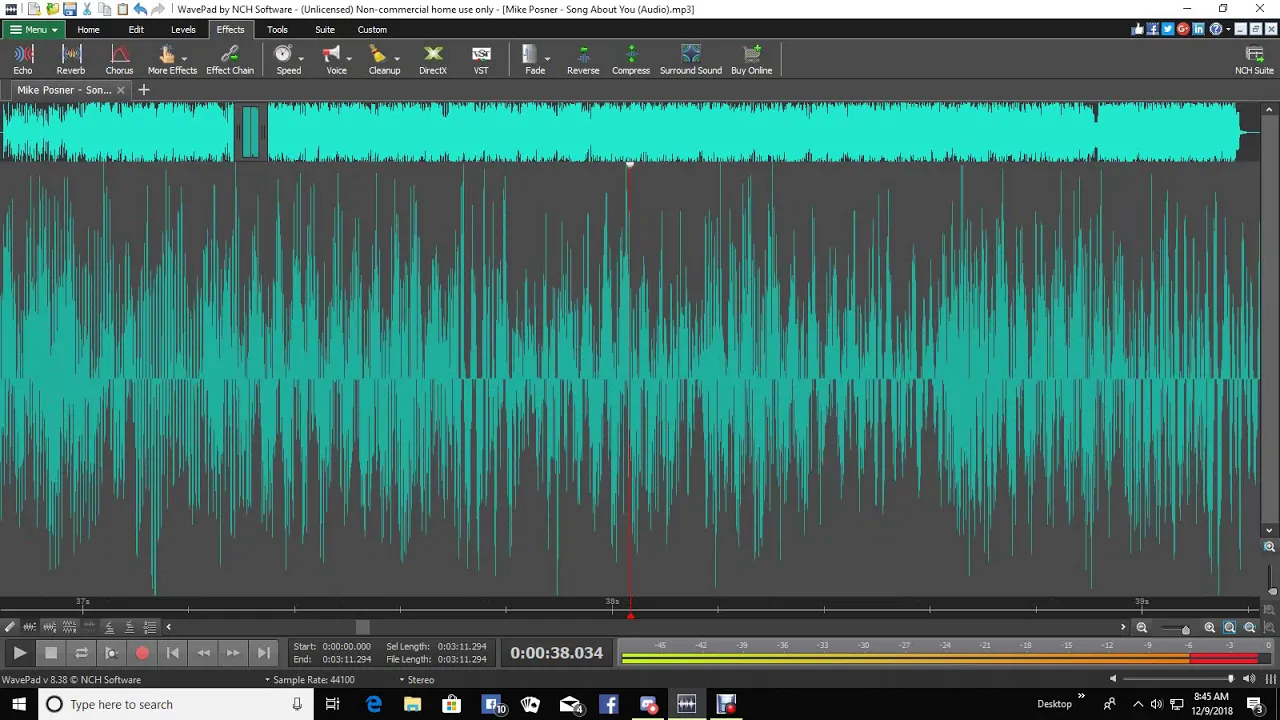This screenshot has width=1280, height=720.
Task: Click the horizontal scrollbar thumb
Action: pyautogui.click(x=363, y=627)
